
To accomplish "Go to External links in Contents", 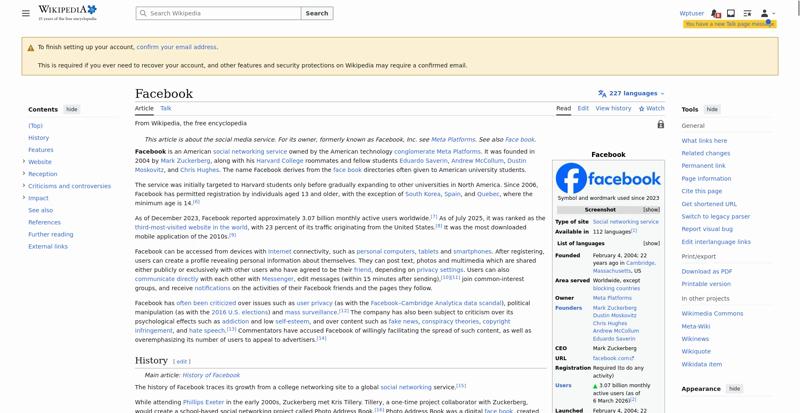I will [x=47, y=247].
